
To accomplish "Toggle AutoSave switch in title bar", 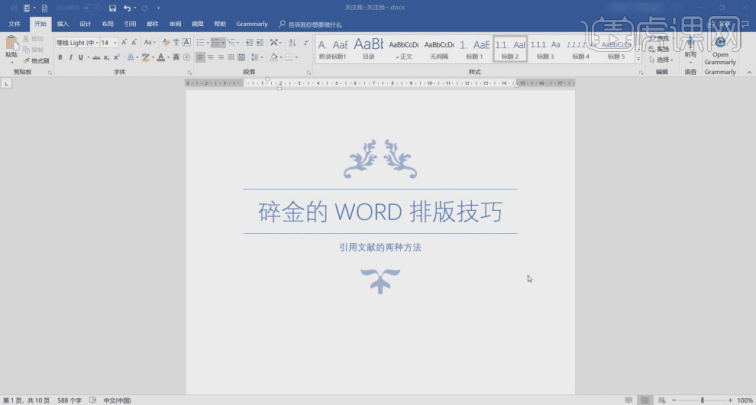I will click(92, 8).
